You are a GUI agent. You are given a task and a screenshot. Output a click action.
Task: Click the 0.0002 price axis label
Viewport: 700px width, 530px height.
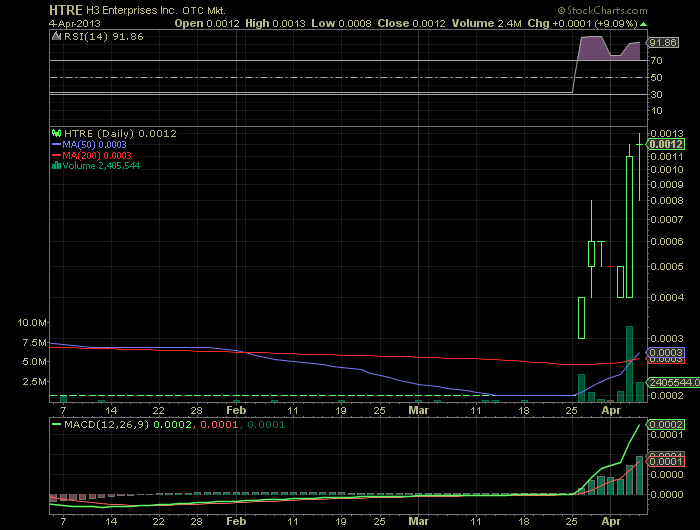(667, 396)
